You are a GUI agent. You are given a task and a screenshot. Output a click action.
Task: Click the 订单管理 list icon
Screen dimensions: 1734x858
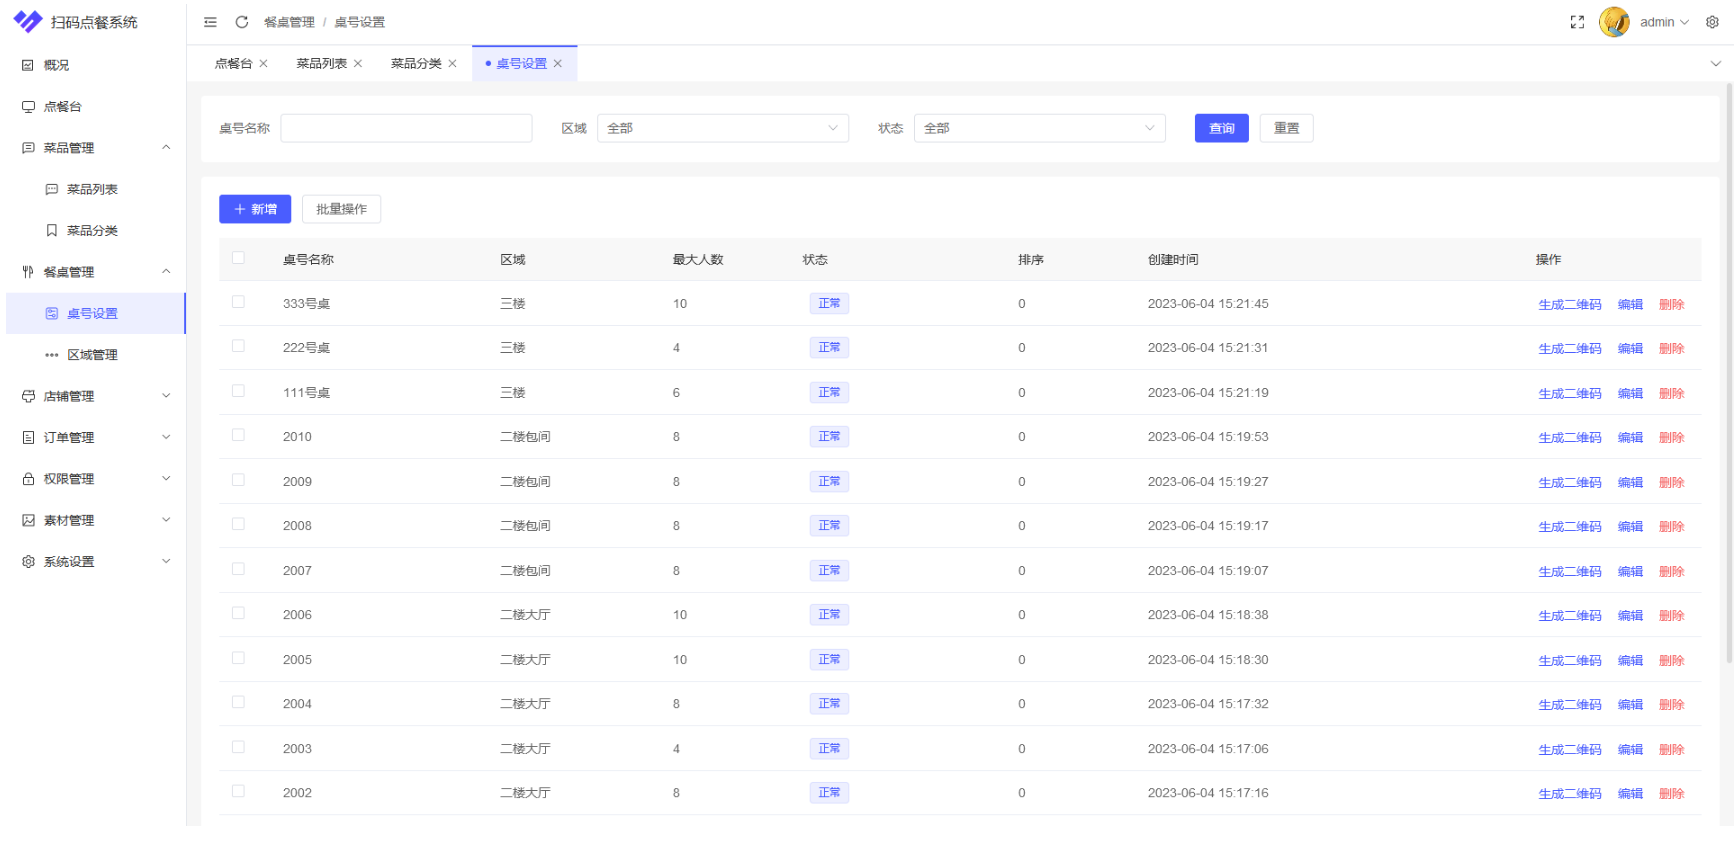tap(28, 437)
